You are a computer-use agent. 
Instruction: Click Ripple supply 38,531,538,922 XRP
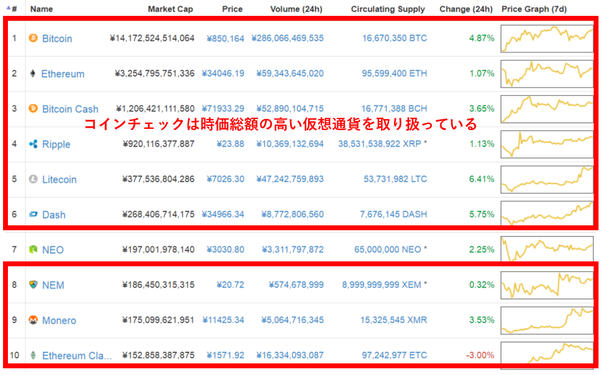[x=379, y=144]
